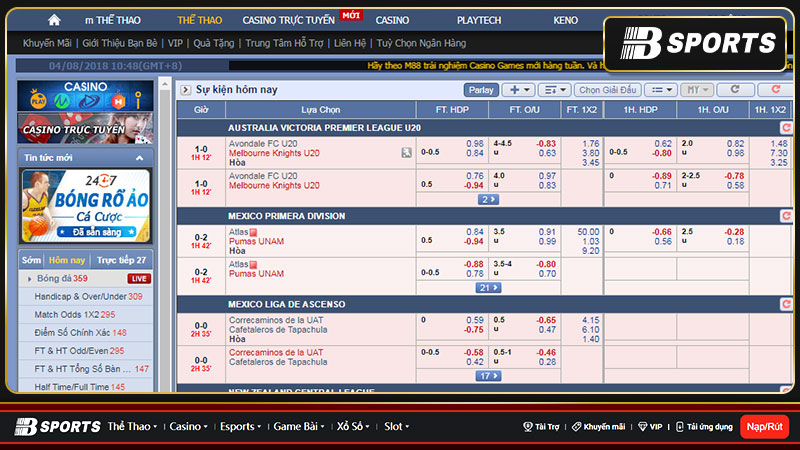
Task: Open Trung Tâm Hỗ Trợ link
Action: [x=284, y=43]
